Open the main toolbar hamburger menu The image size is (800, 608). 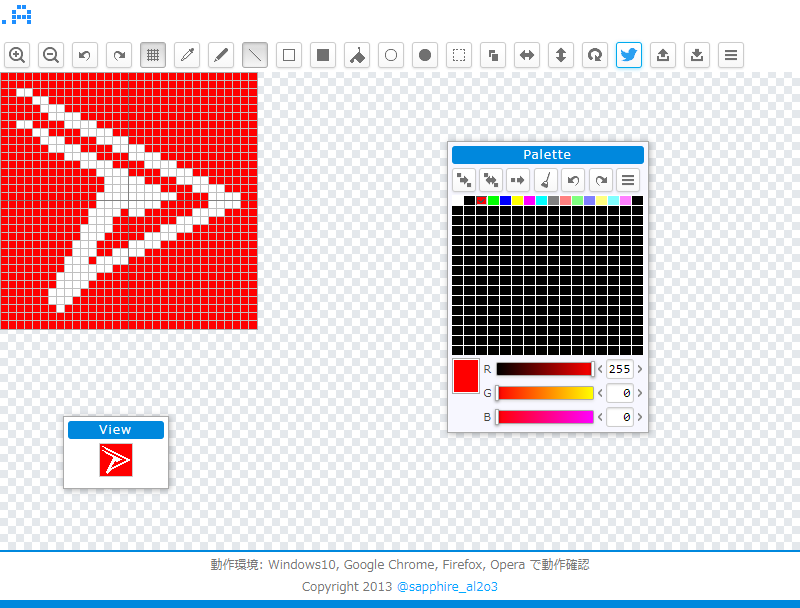pos(731,55)
